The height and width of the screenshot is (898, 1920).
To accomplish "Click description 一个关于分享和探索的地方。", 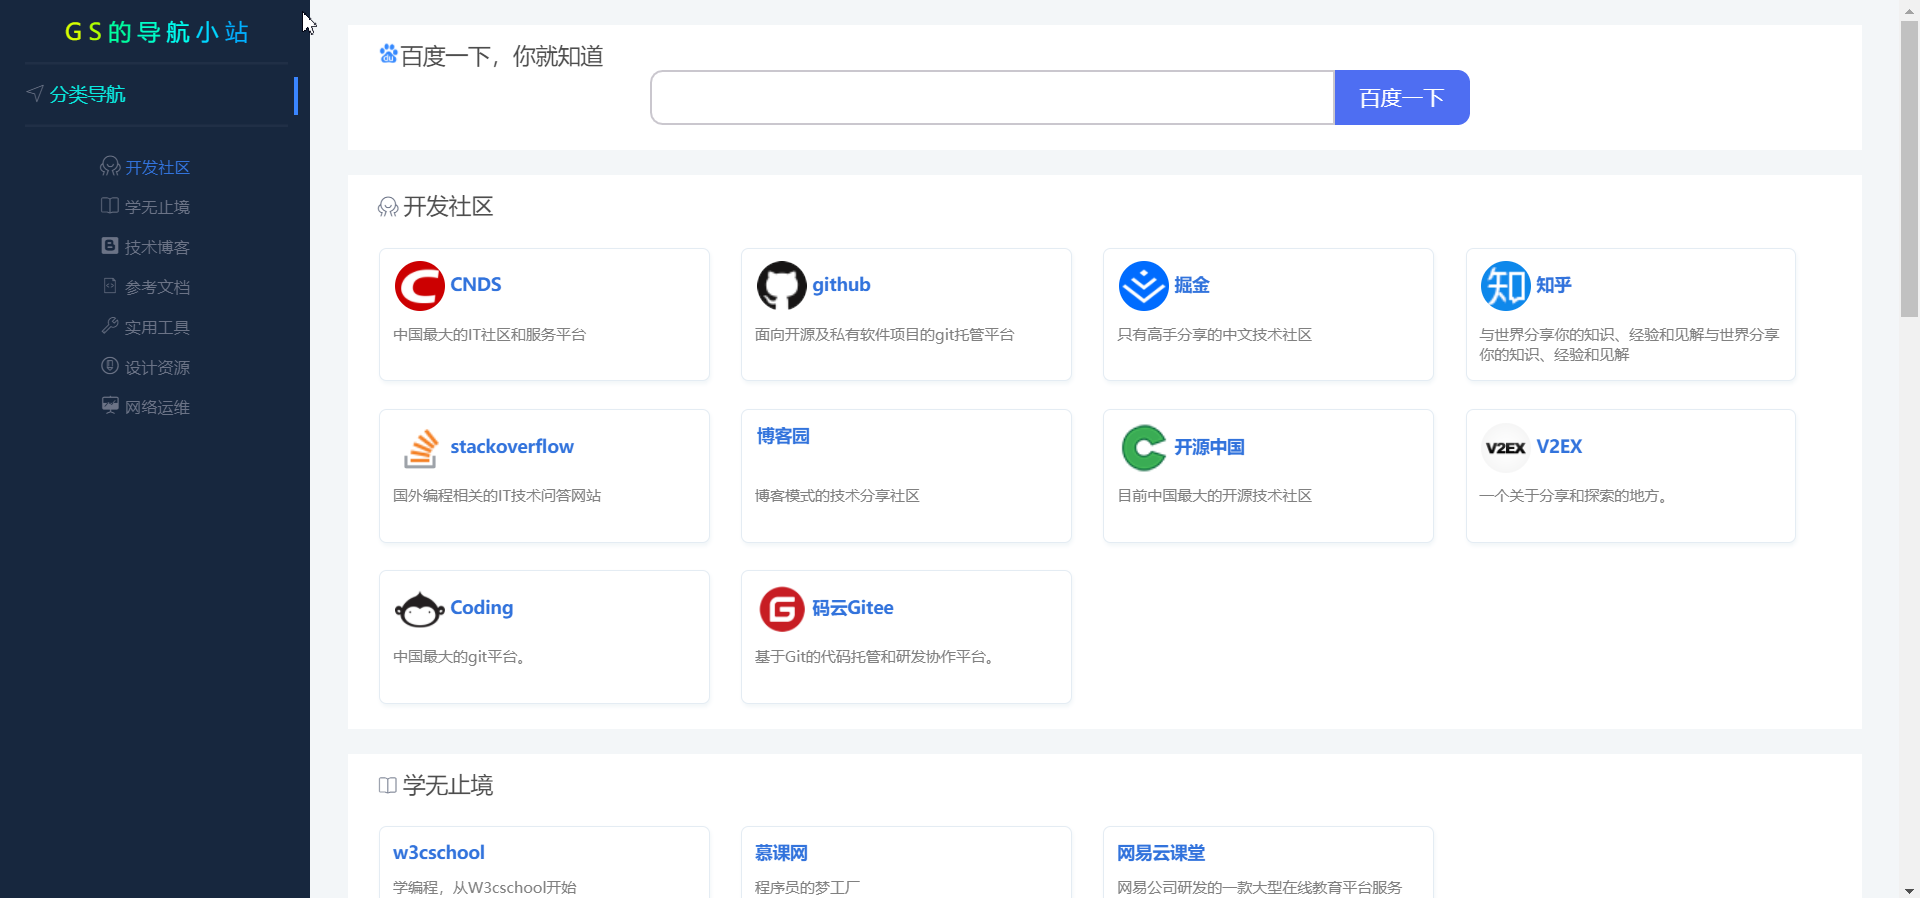I will coord(1573,496).
